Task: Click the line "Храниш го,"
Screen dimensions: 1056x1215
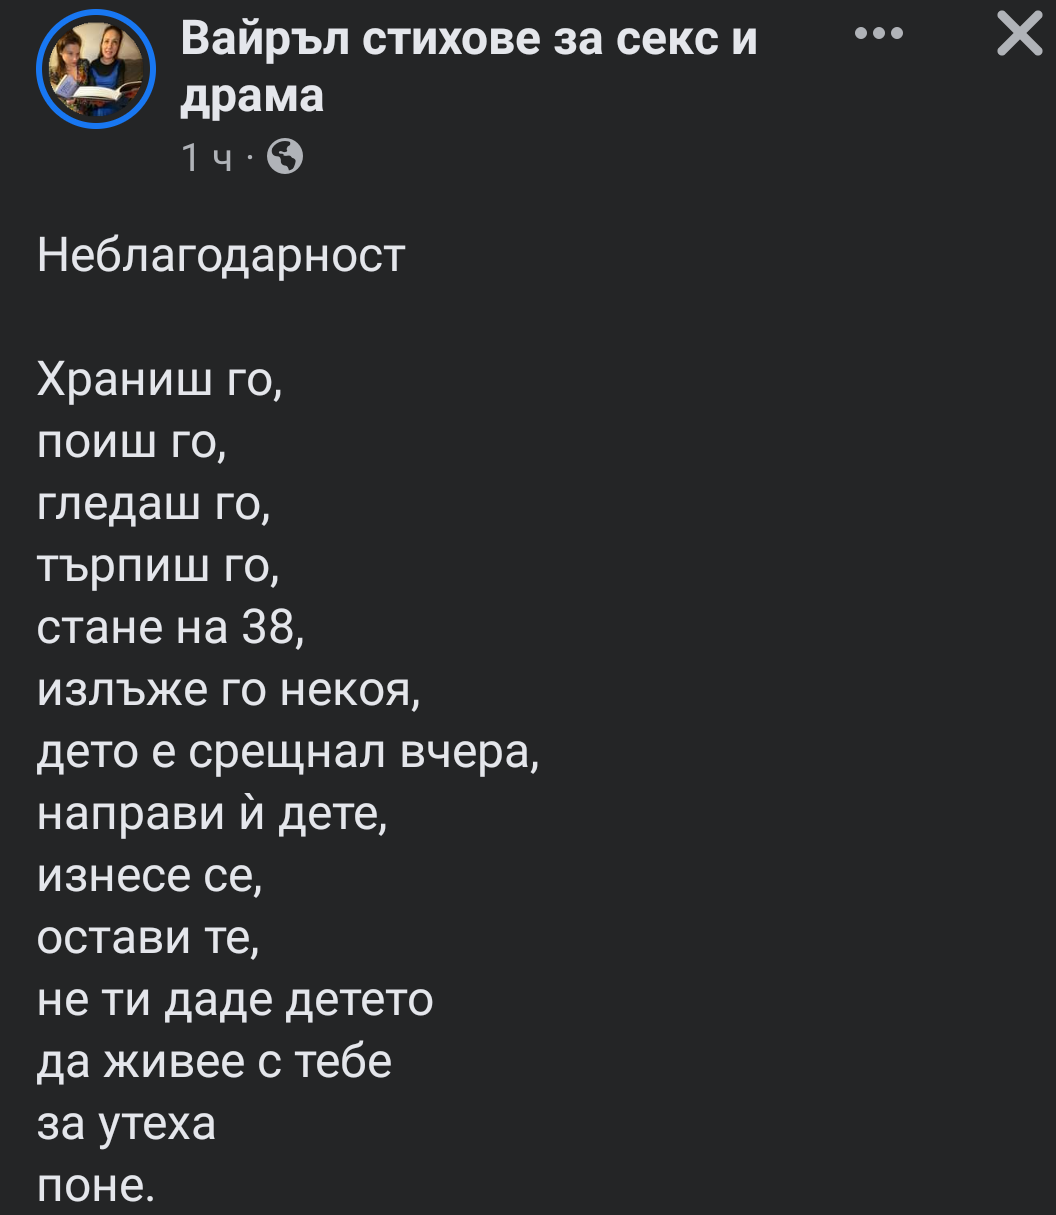Action: [x=160, y=379]
